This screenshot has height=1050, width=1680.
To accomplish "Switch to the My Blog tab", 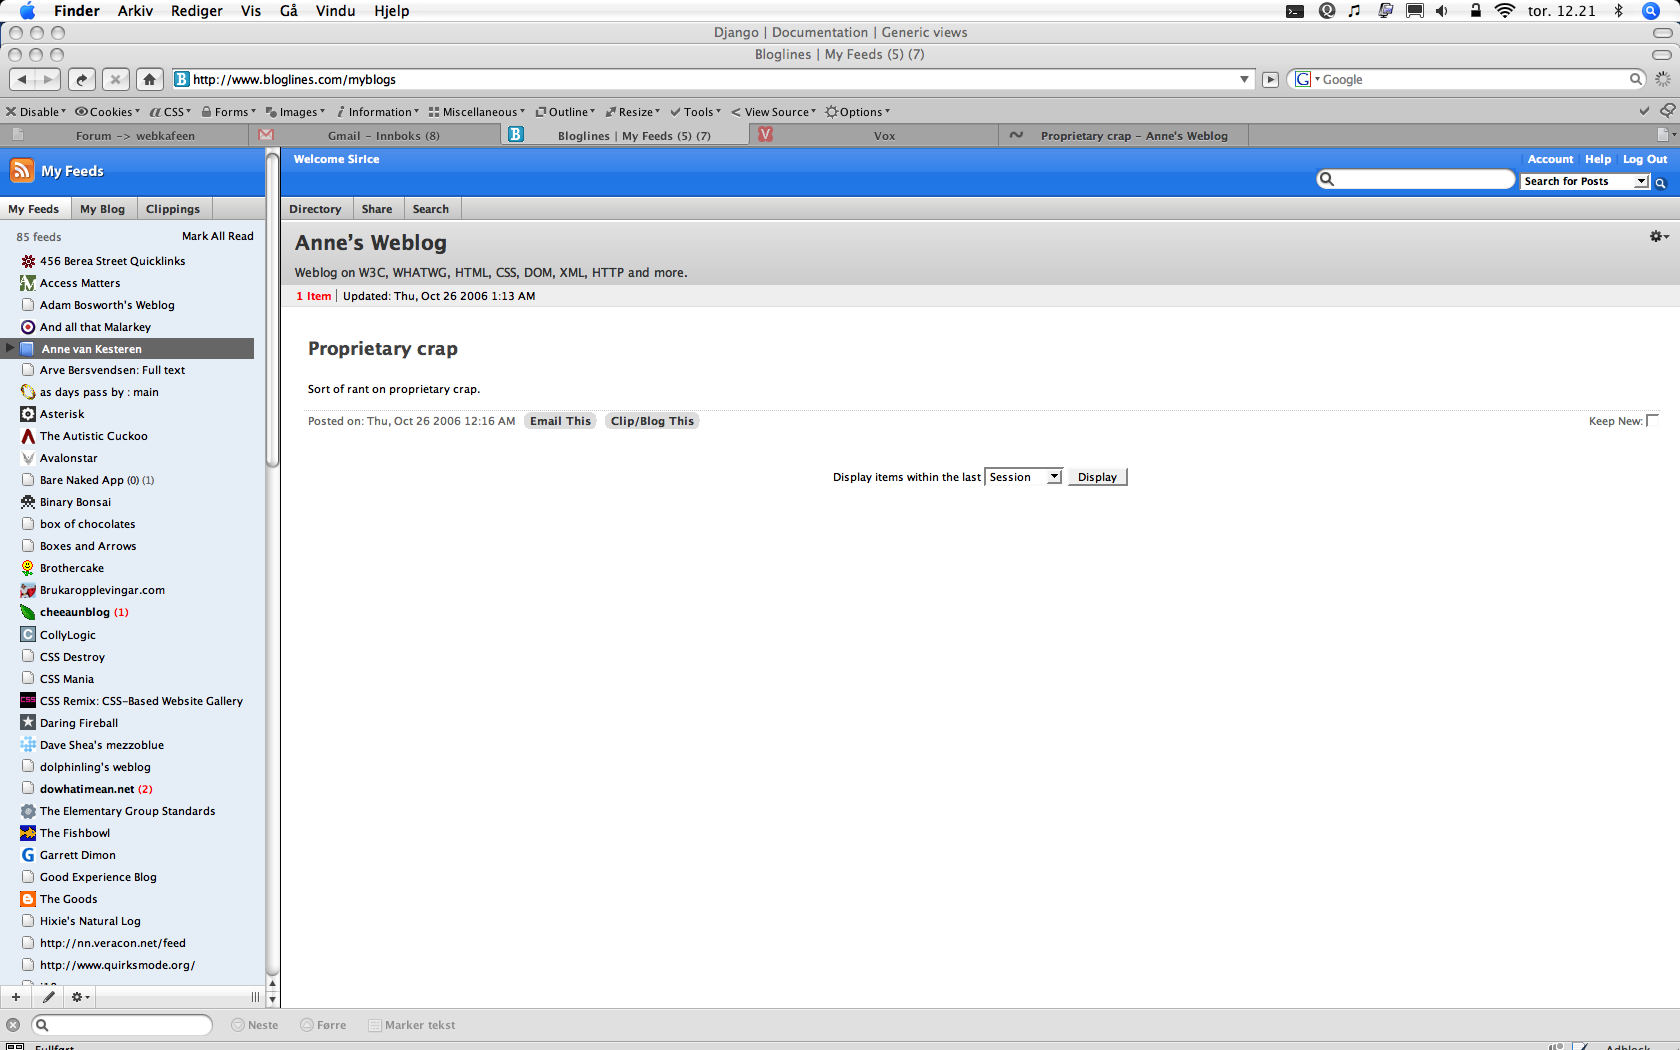I will tap(102, 209).
